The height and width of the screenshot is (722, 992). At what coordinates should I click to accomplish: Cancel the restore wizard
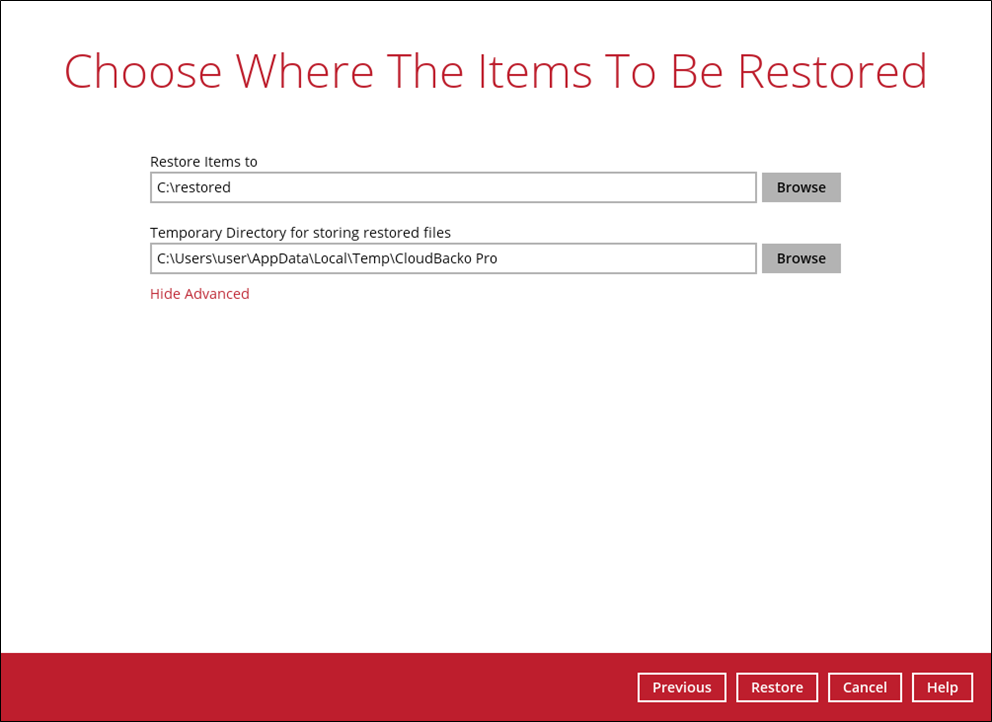tap(865, 687)
